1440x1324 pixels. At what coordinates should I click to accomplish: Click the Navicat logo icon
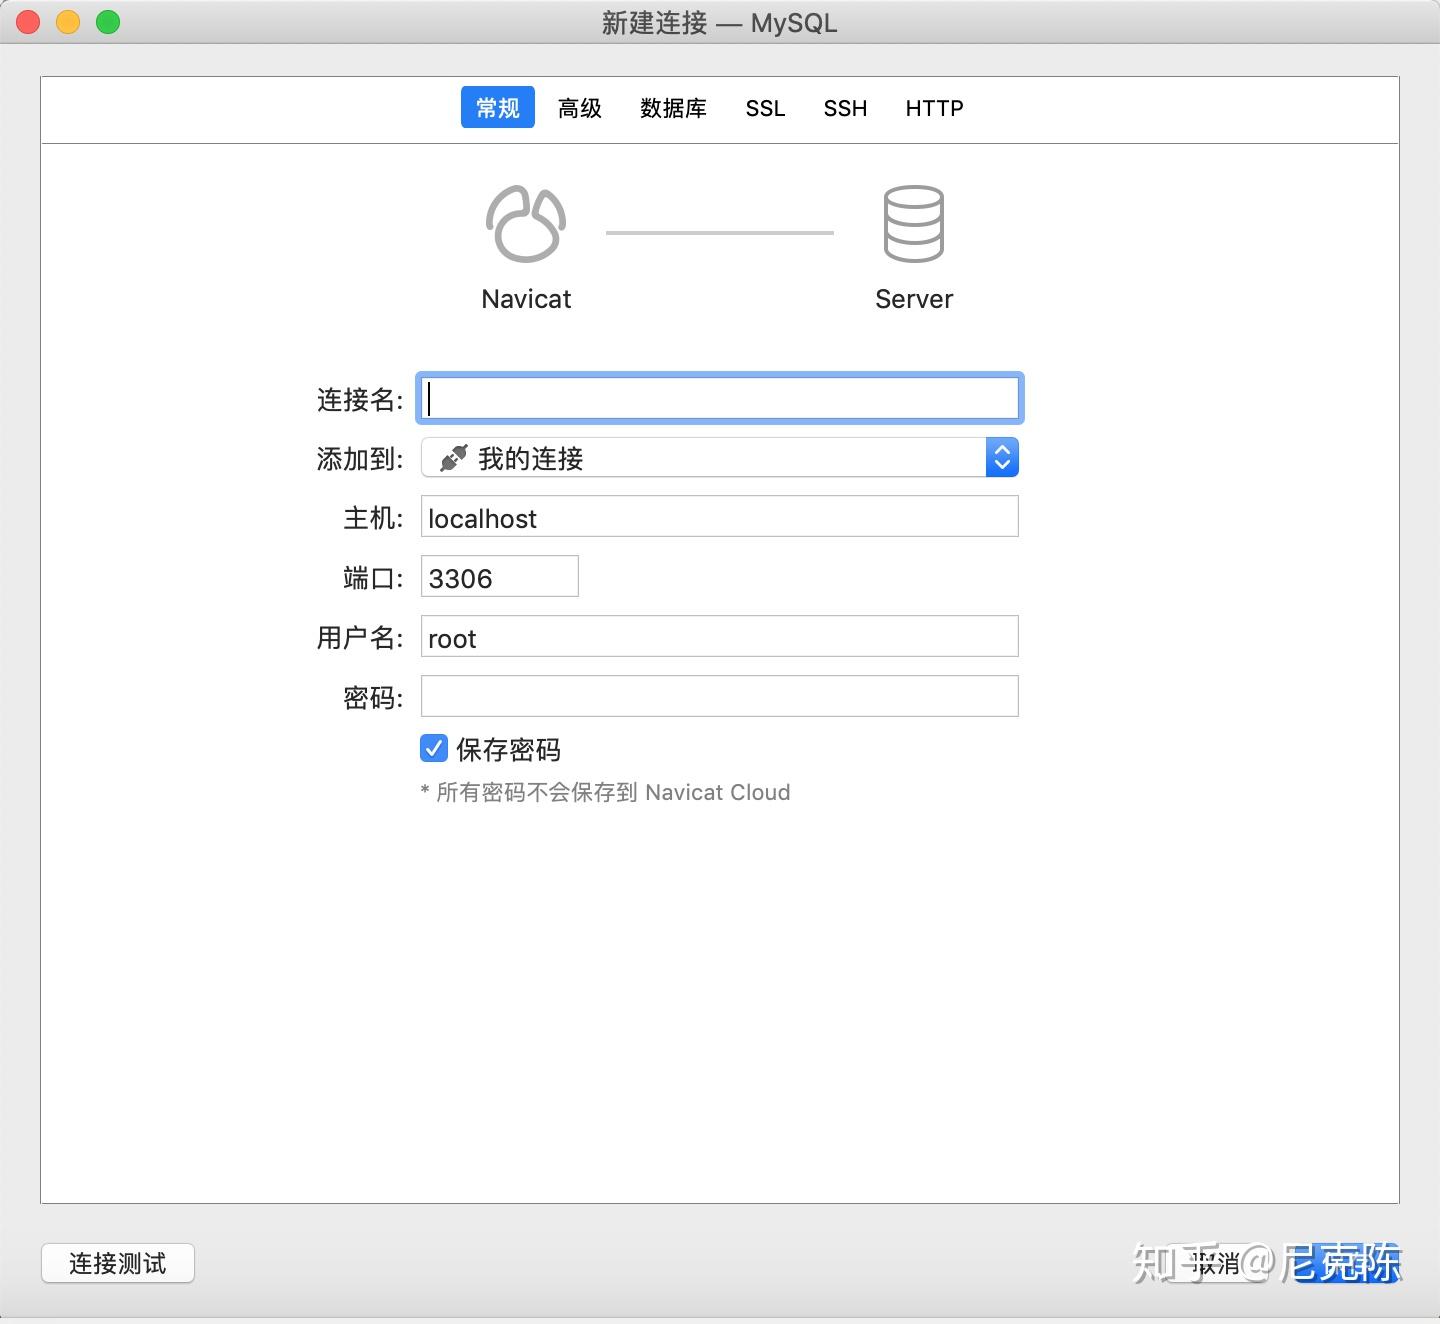pyautogui.click(x=526, y=222)
